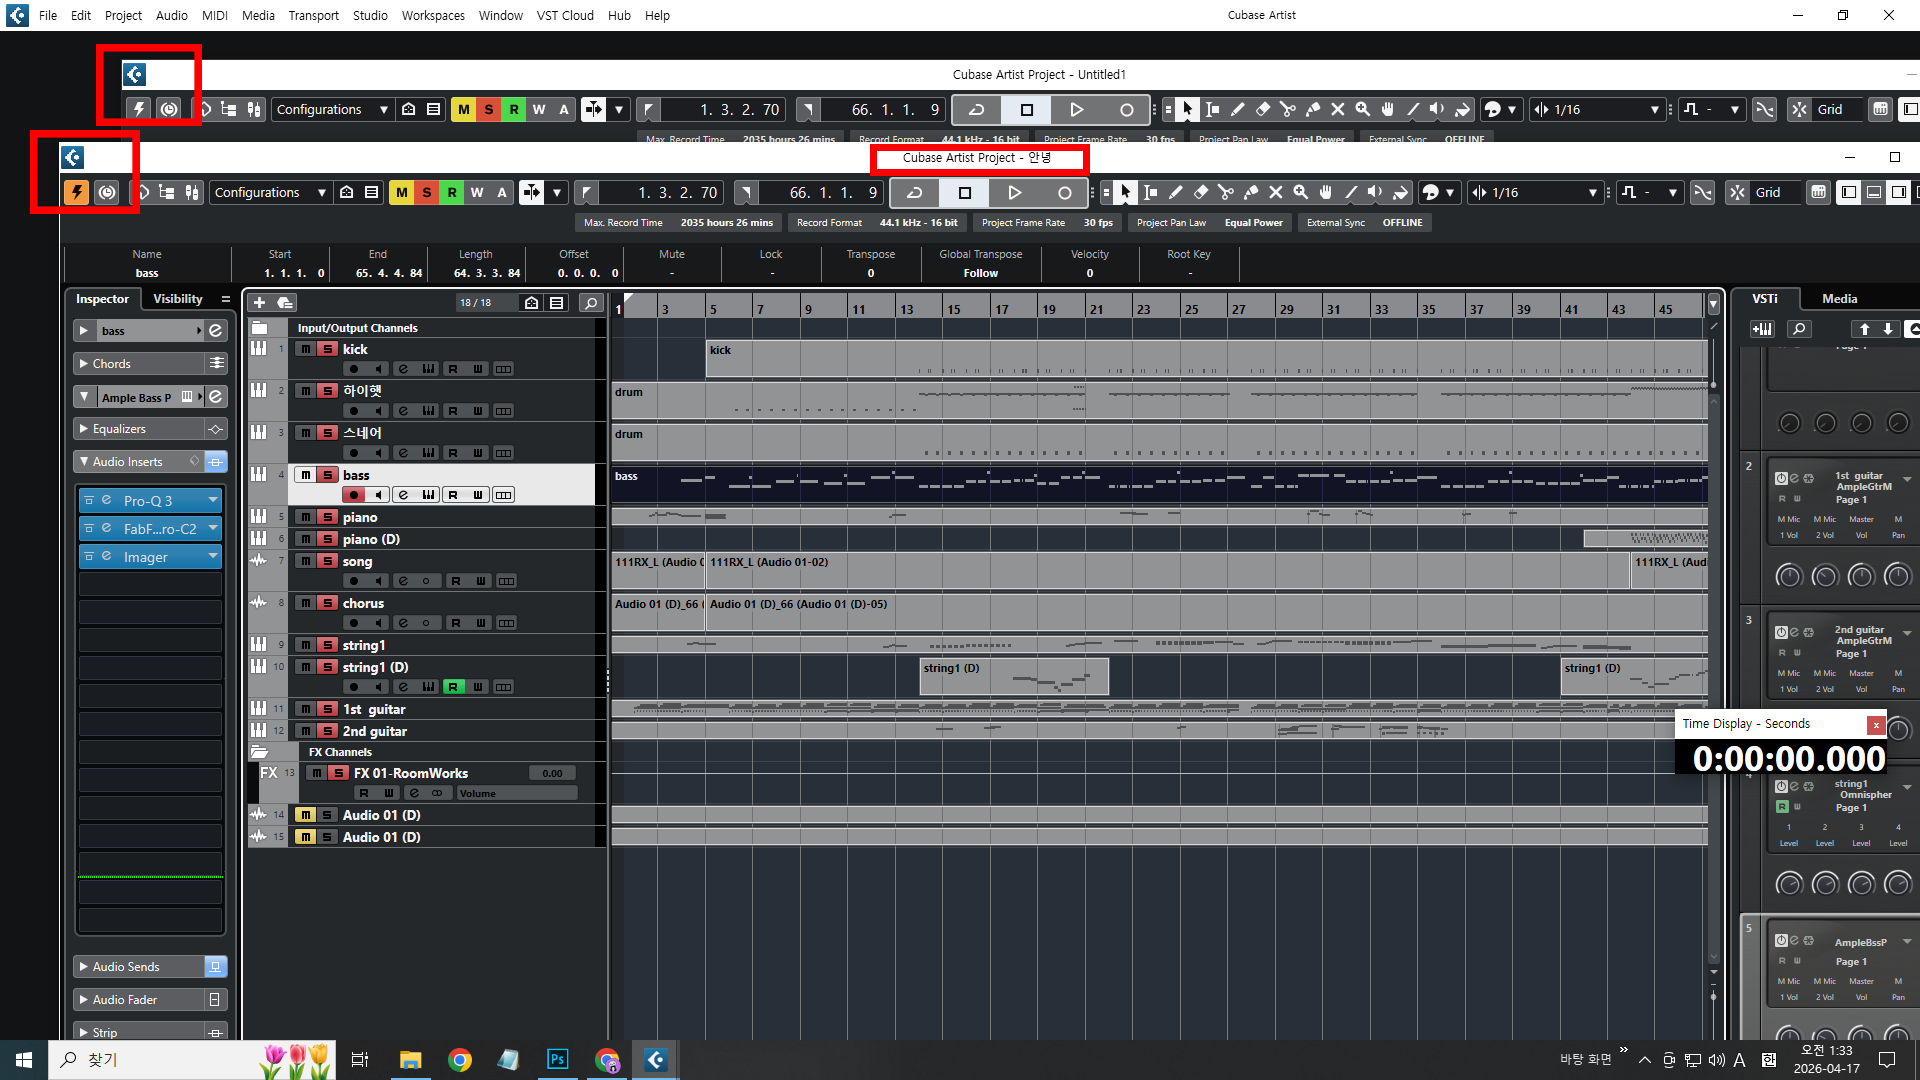Open the MIDI menu
The height and width of the screenshot is (1080, 1920).
(x=215, y=15)
